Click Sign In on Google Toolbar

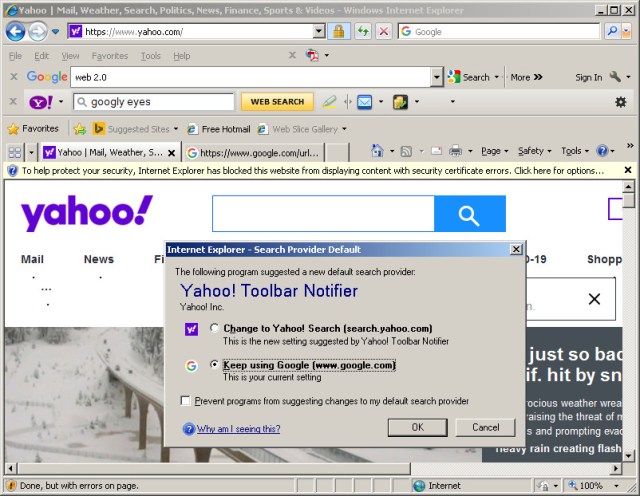point(589,77)
